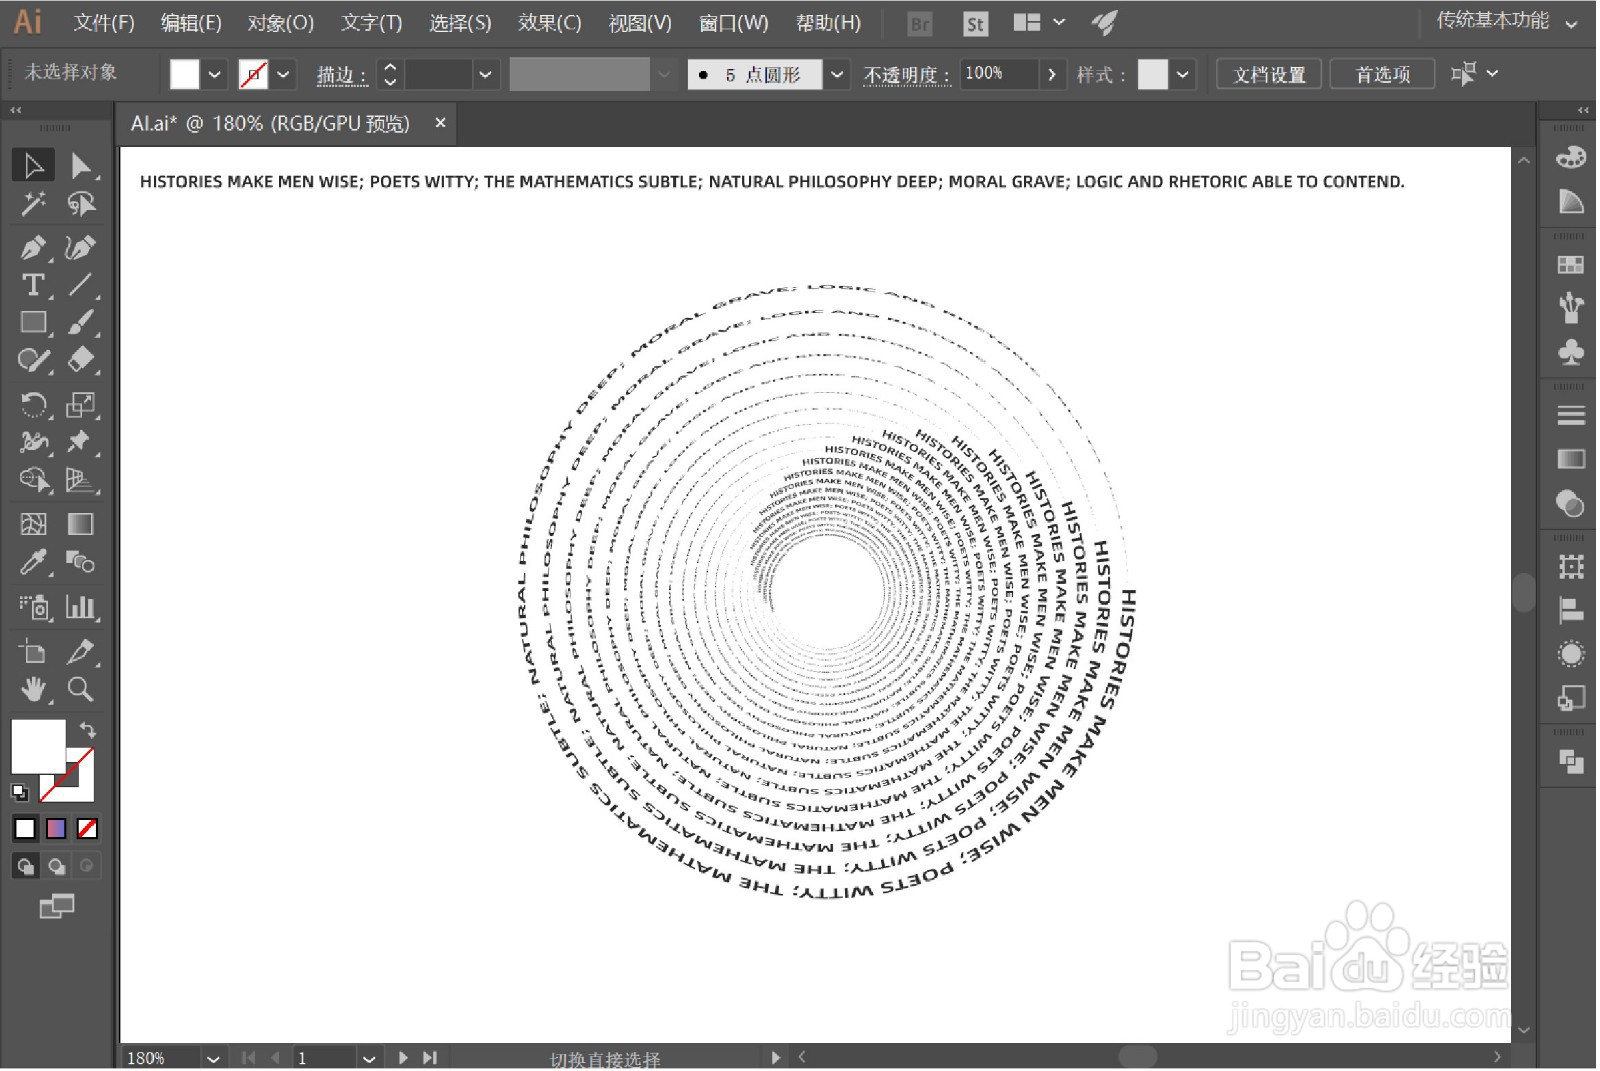The width and height of the screenshot is (1600, 1071).
Task: Select the Zoom magnifier tool
Action: (x=80, y=689)
